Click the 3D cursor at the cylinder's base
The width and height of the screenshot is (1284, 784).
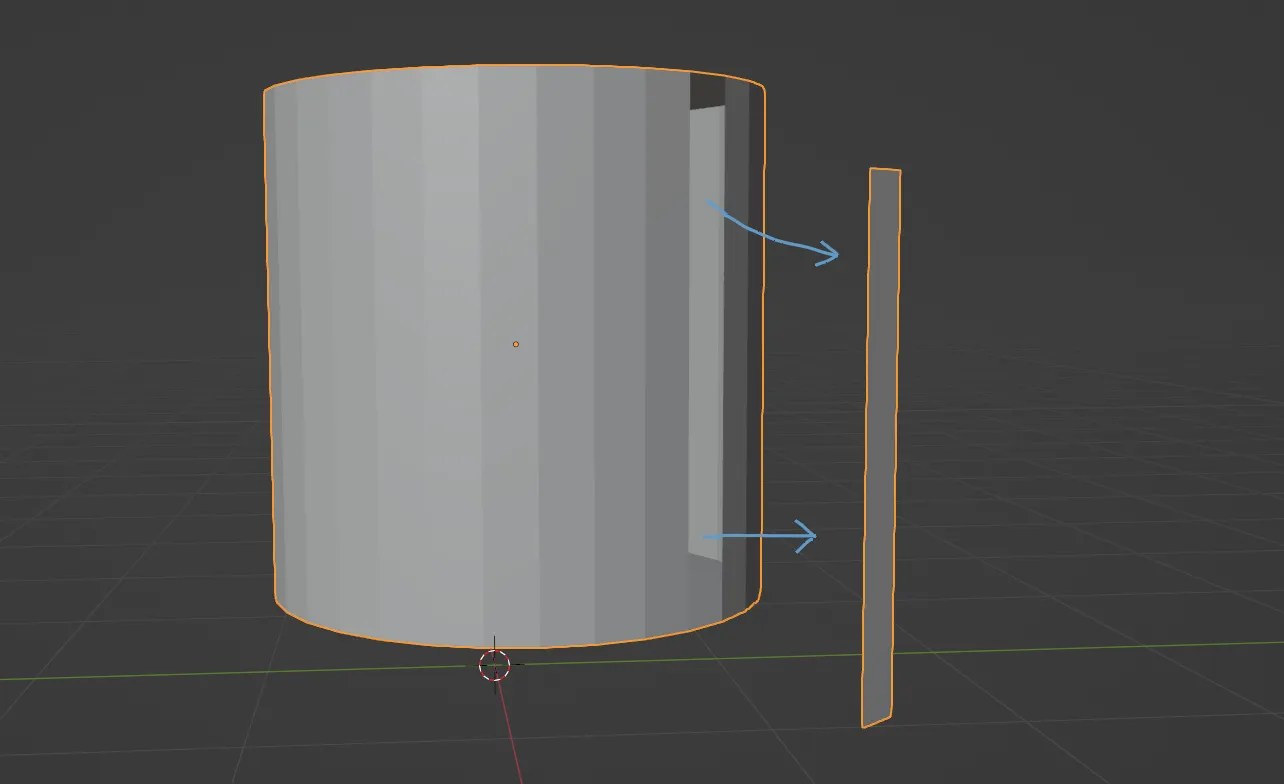[497, 665]
